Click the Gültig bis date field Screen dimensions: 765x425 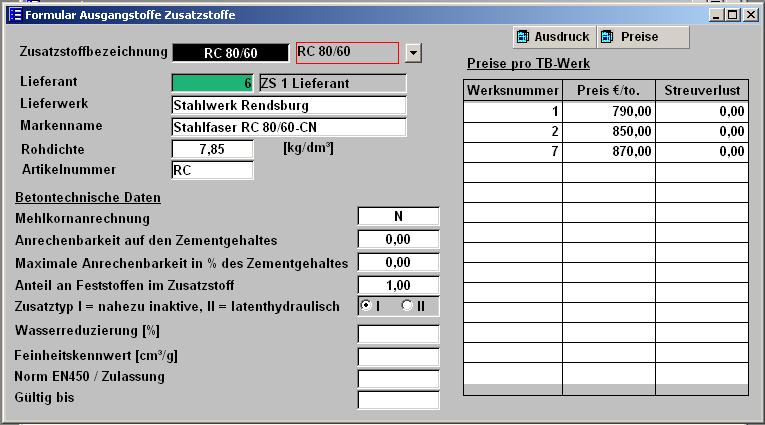pos(398,400)
